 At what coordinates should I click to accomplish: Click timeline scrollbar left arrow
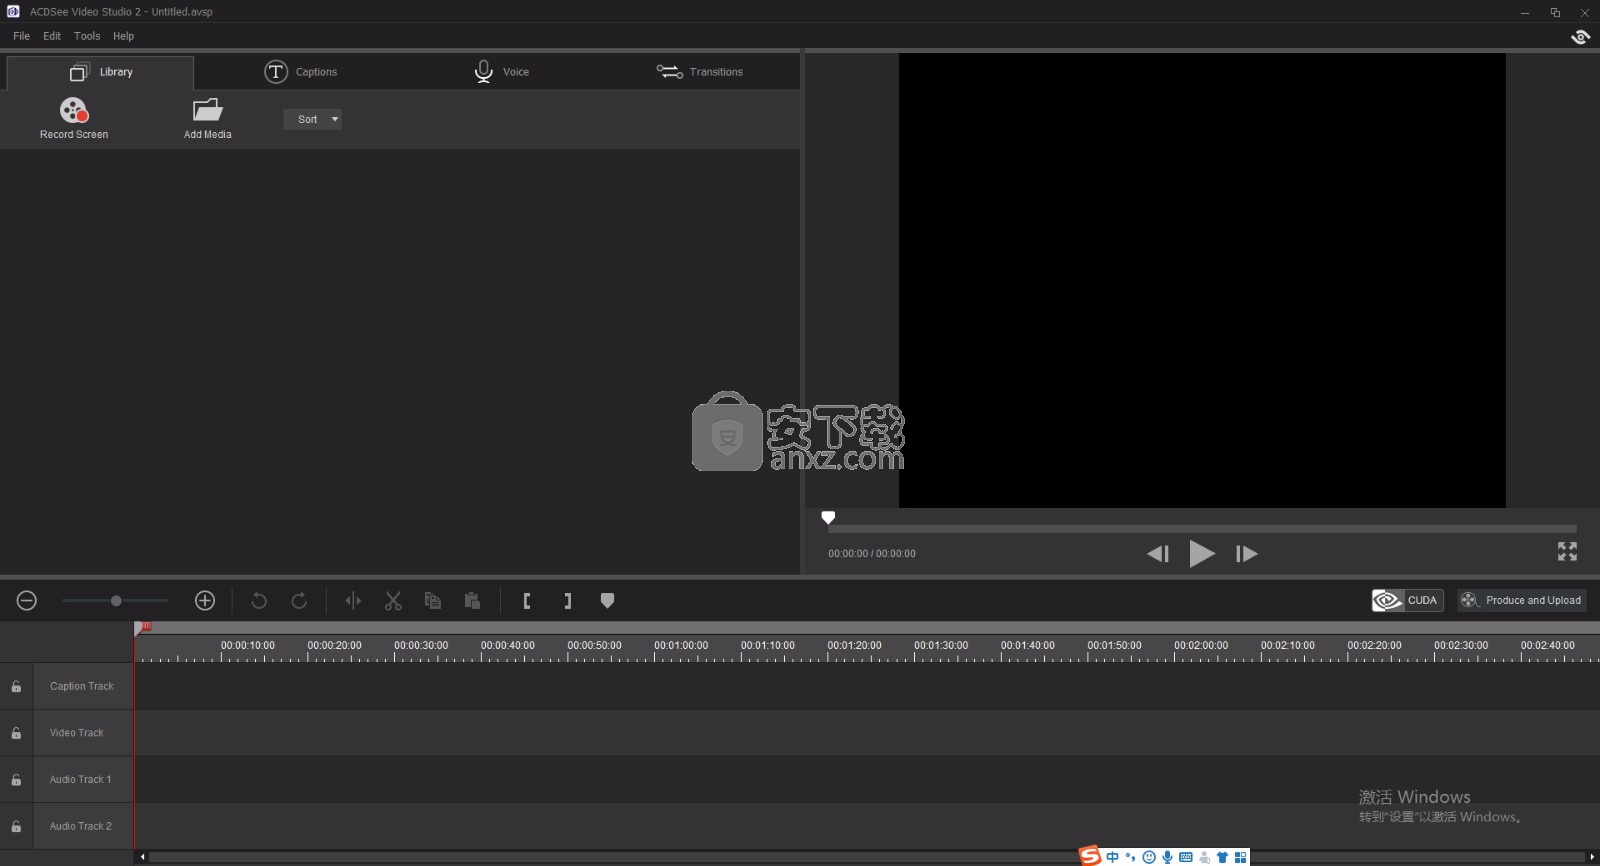point(142,857)
